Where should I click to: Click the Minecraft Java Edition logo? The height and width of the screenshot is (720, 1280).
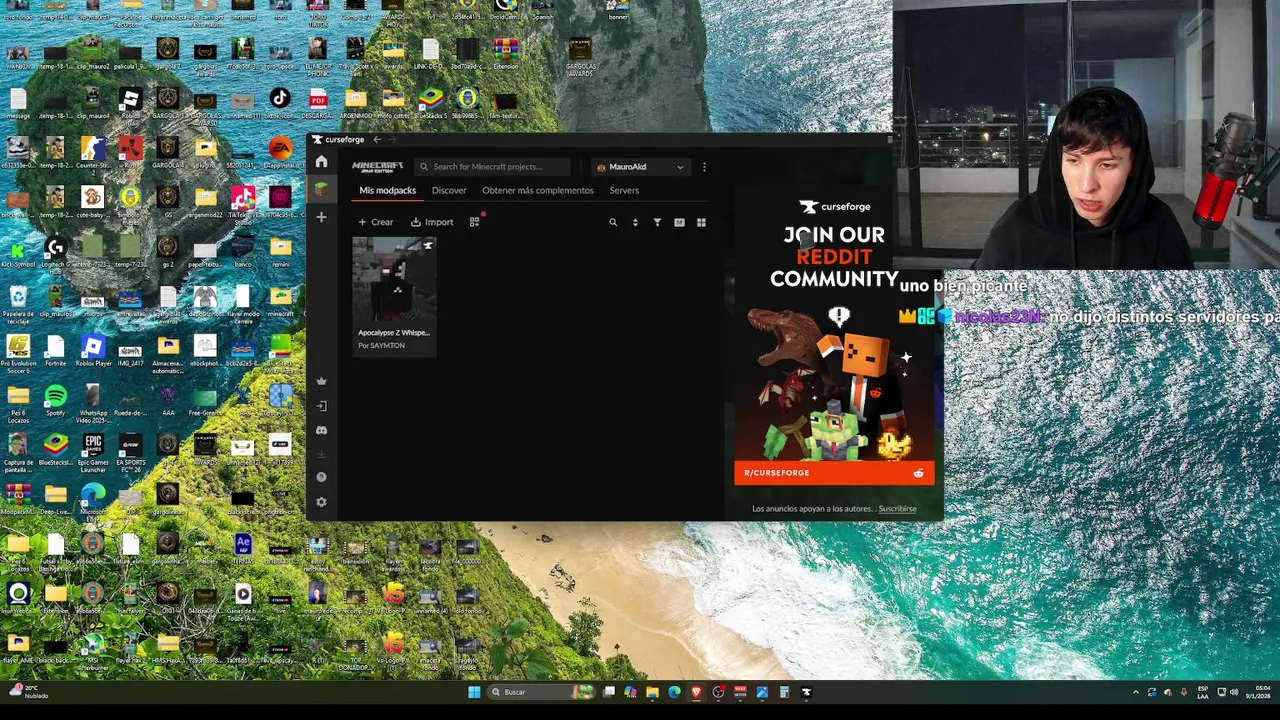[x=378, y=167]
